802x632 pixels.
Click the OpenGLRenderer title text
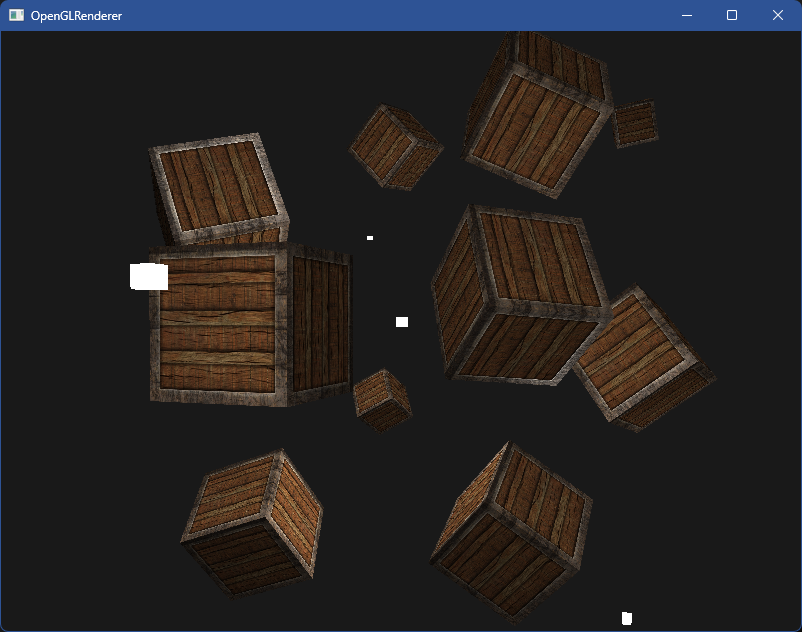[76, 16]
